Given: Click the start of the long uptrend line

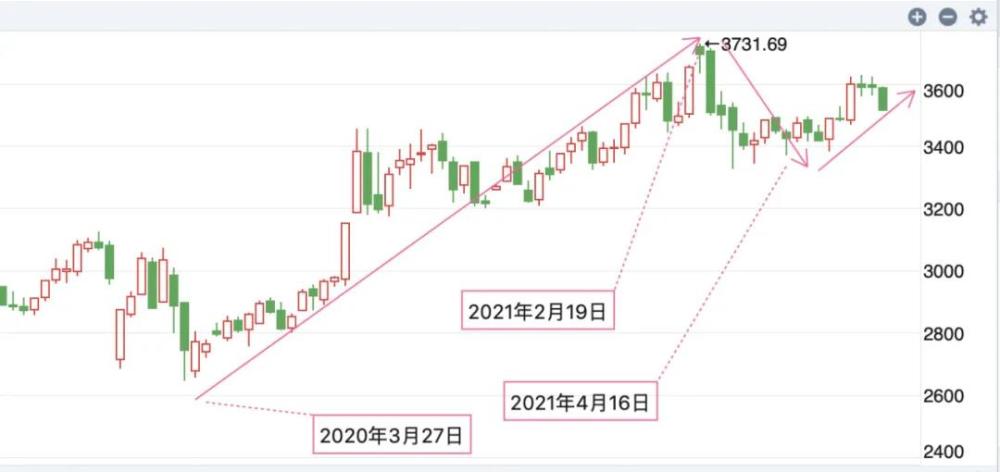Looking at the screenshot, I should click(199, 399).
